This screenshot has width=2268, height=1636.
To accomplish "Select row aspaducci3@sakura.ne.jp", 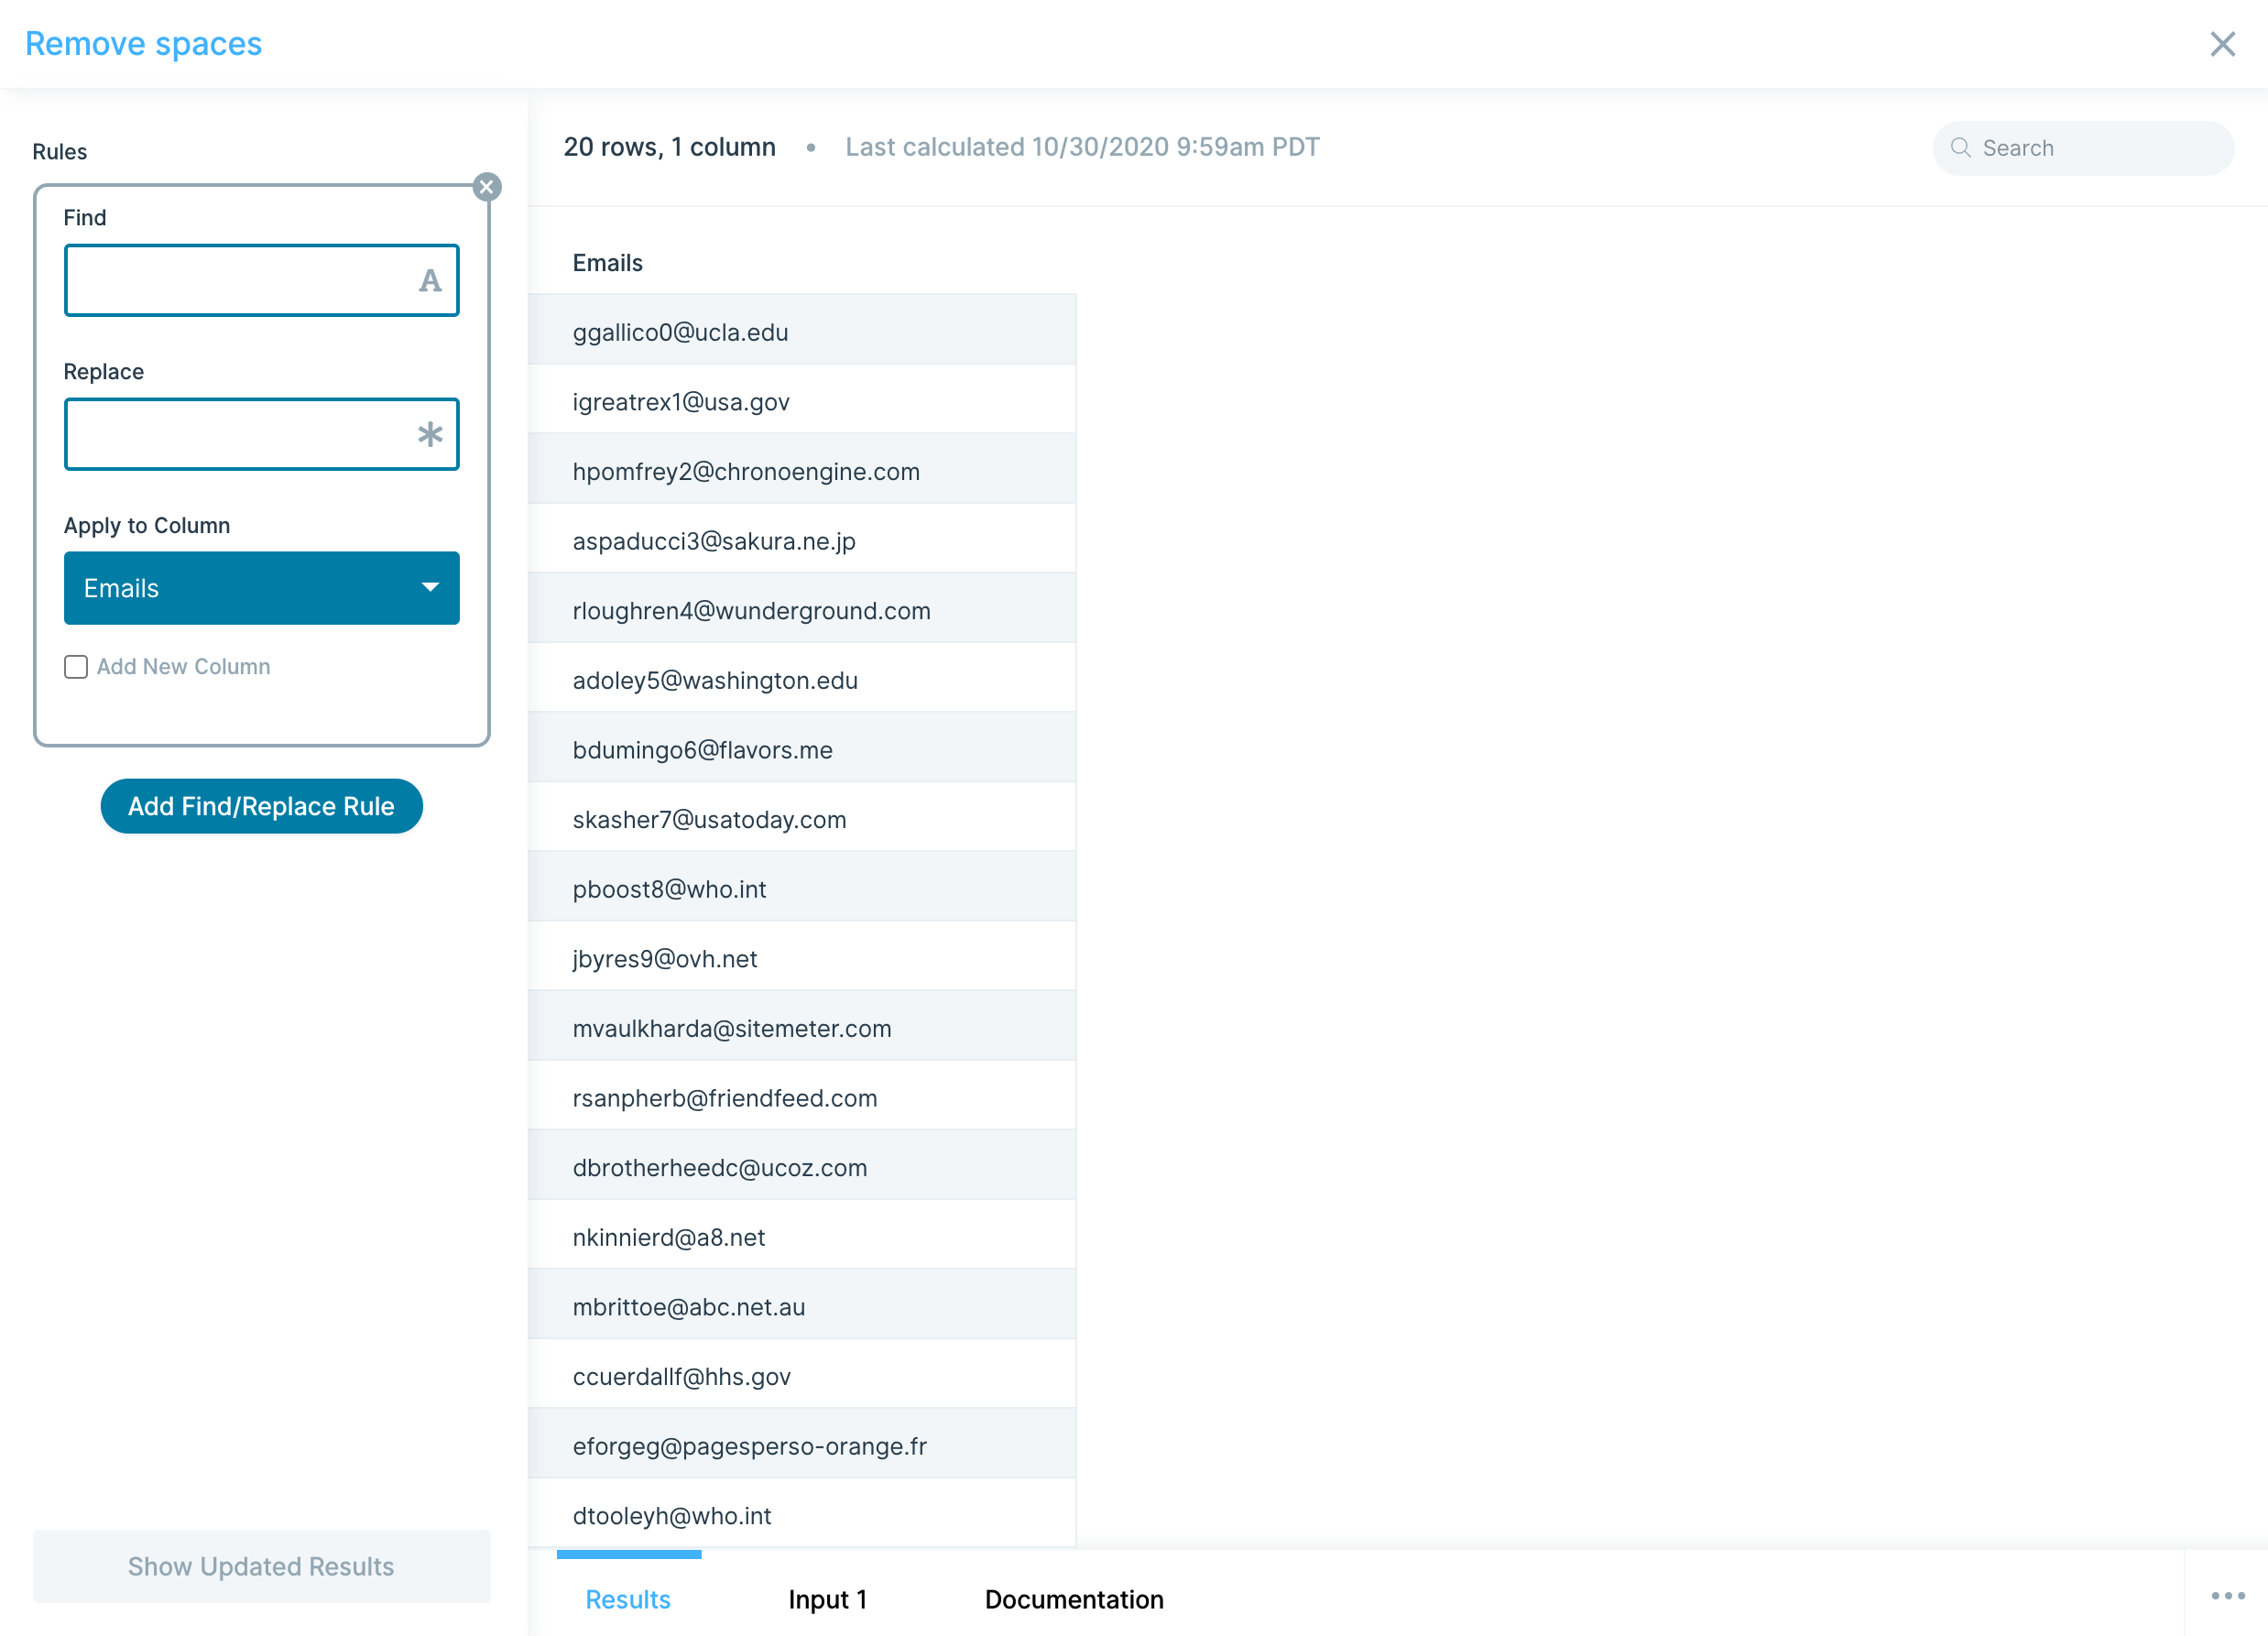I will pyautogui.click(x=802, y=538).
